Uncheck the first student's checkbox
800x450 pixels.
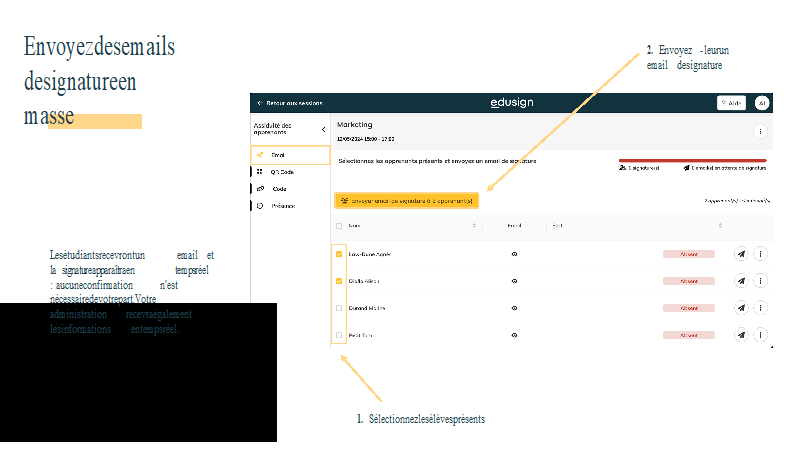click(339, 254)
